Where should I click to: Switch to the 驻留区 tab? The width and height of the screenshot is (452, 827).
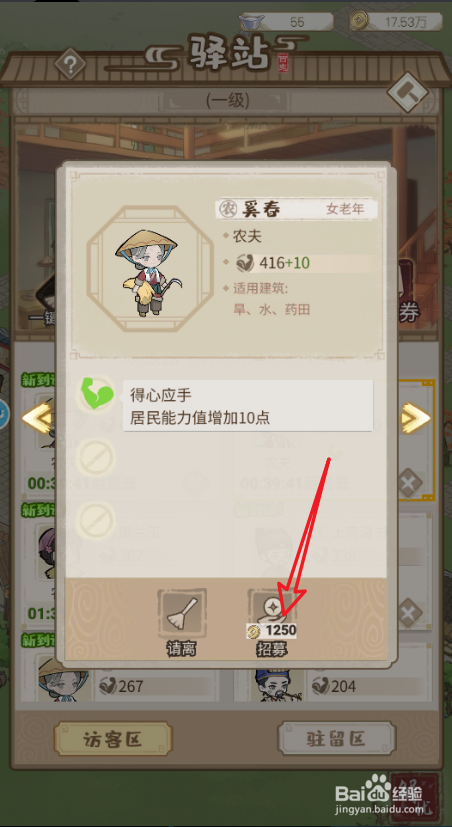[x=336, y=738]
